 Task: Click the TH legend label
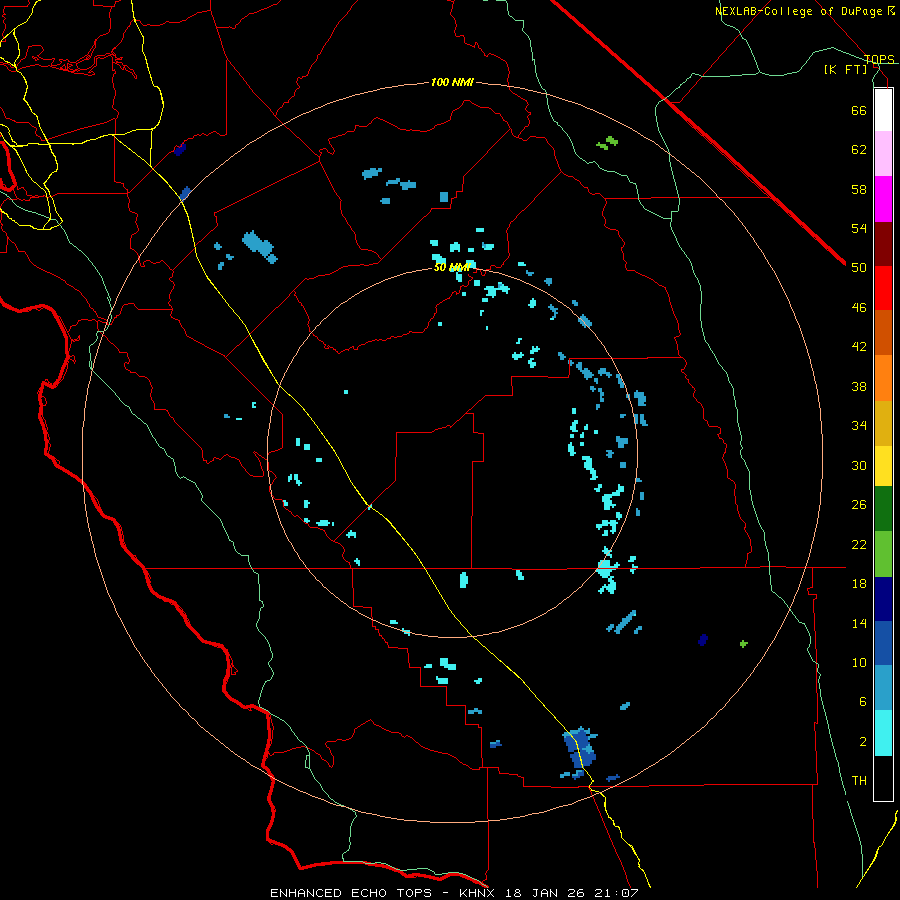click(x=859, y=781)
